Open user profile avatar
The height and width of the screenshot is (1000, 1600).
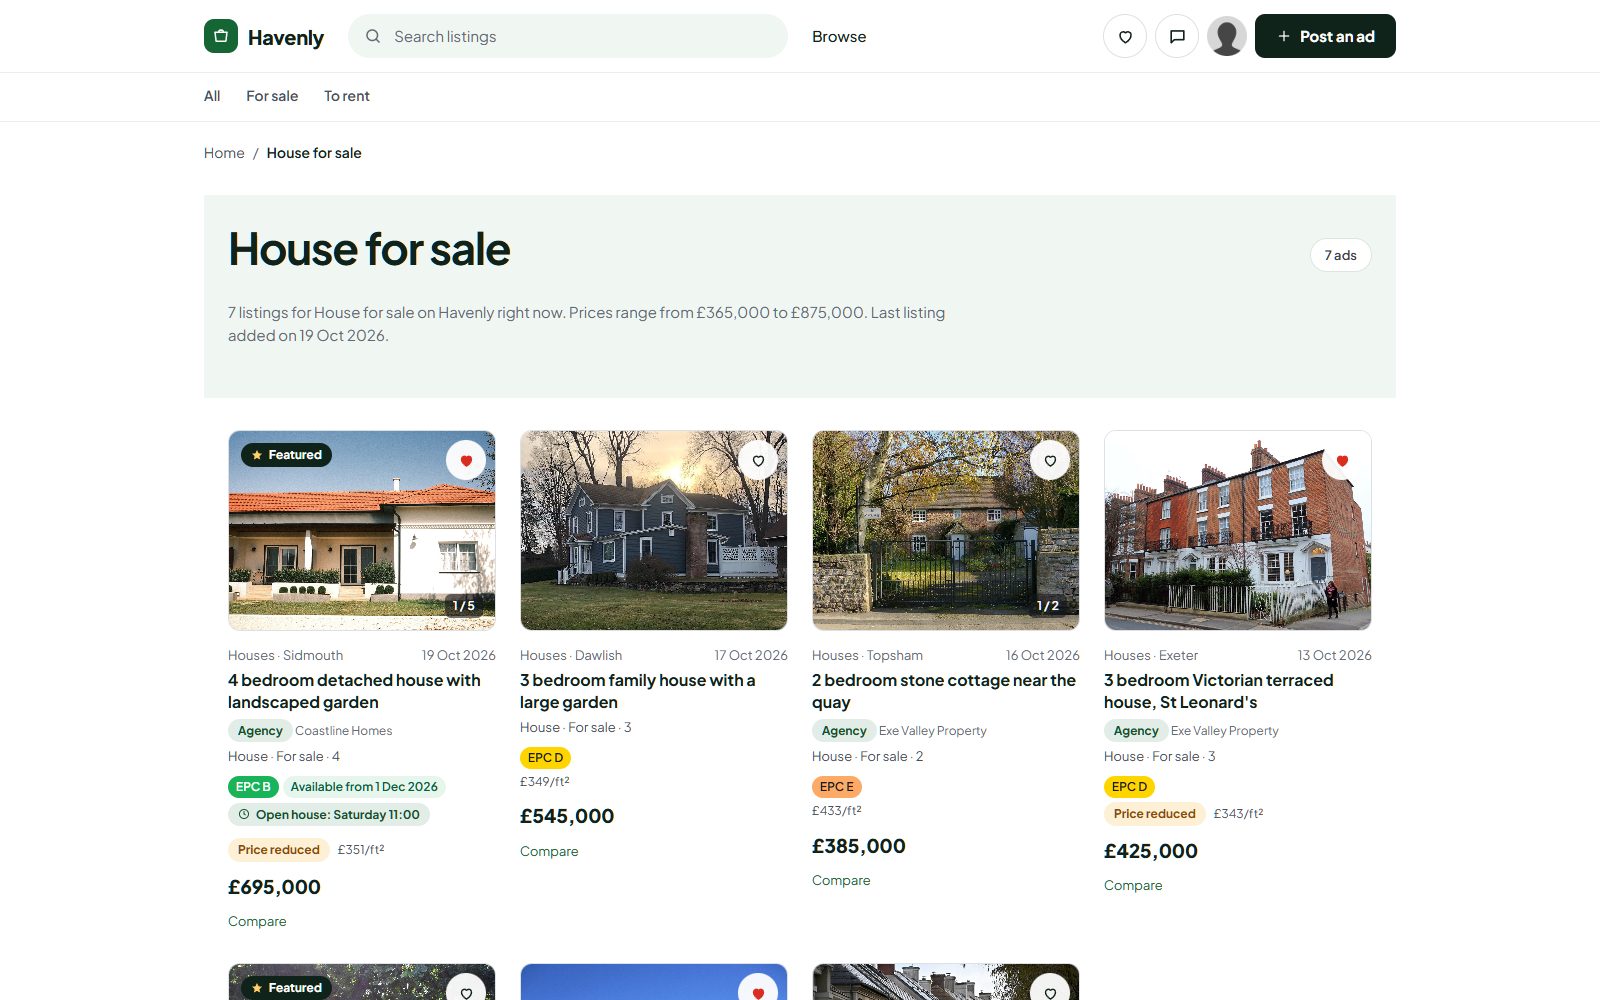(1227, 37)
